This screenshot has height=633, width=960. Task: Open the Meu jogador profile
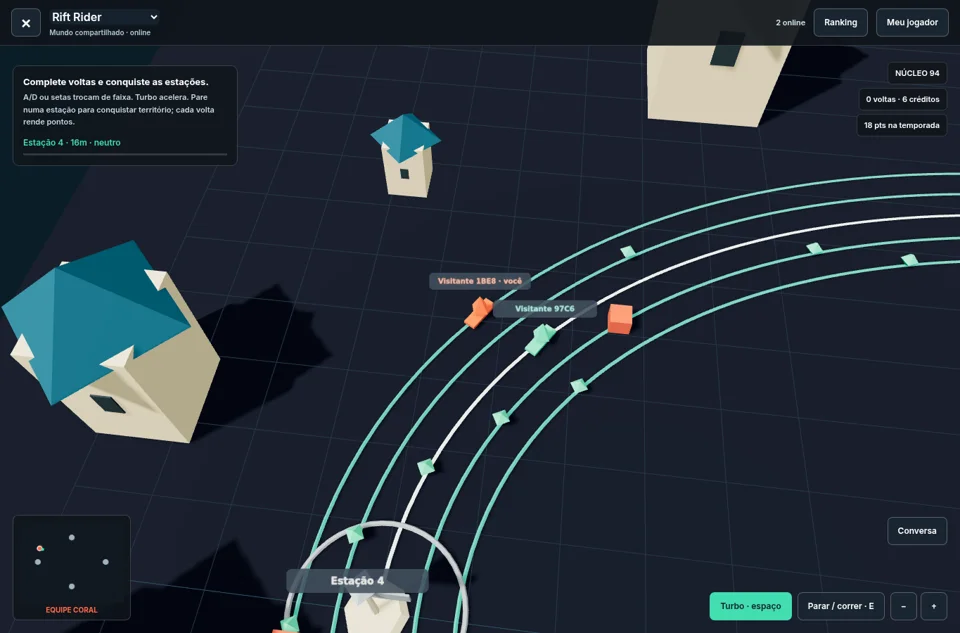(912, 23)
